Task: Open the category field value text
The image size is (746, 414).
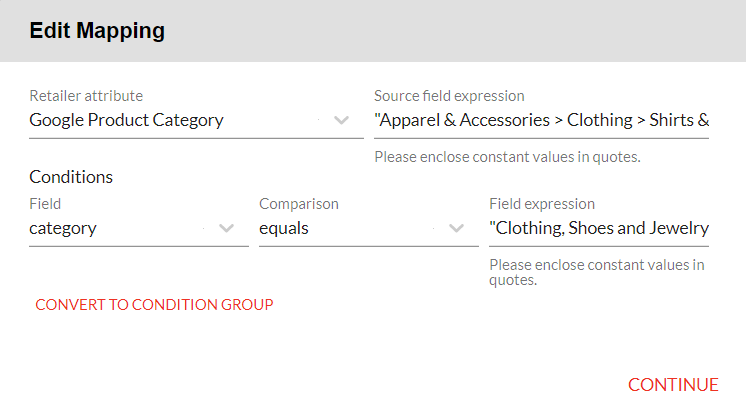Action: pyautogui.click(x=63, y=228)
